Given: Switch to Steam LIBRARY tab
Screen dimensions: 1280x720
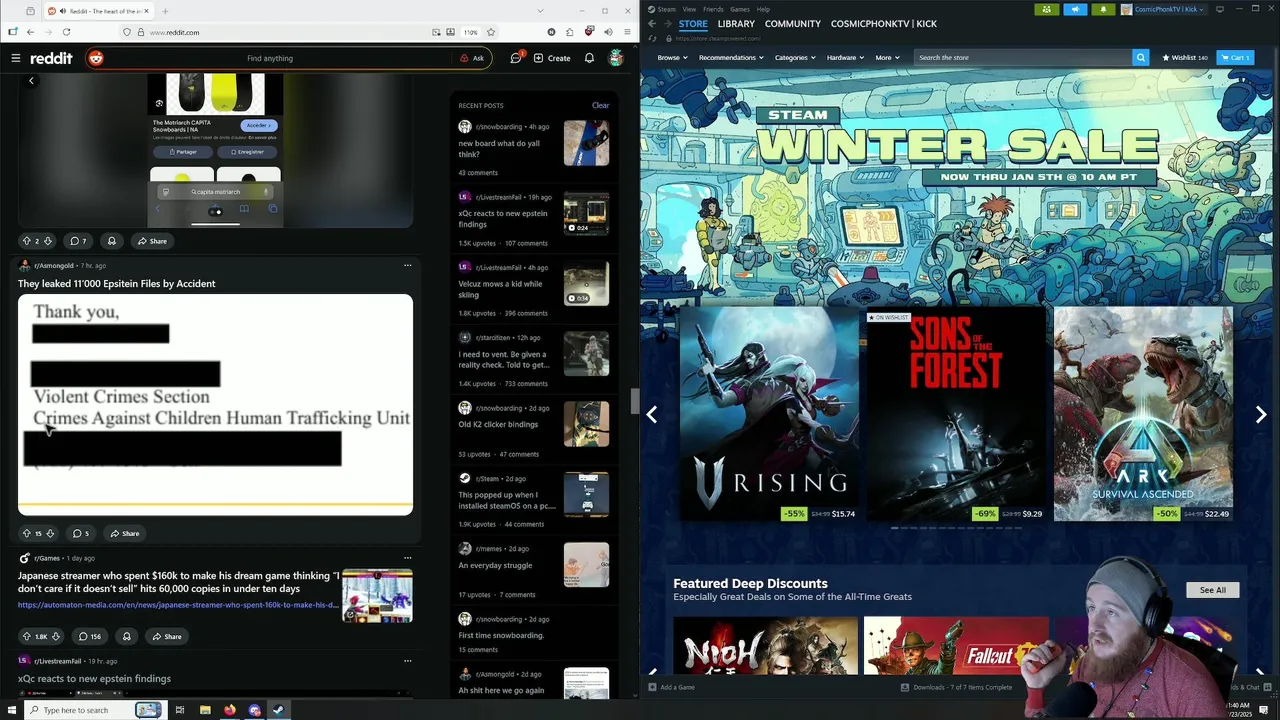Looking at the screenshot, I should [x=736, y=24].
